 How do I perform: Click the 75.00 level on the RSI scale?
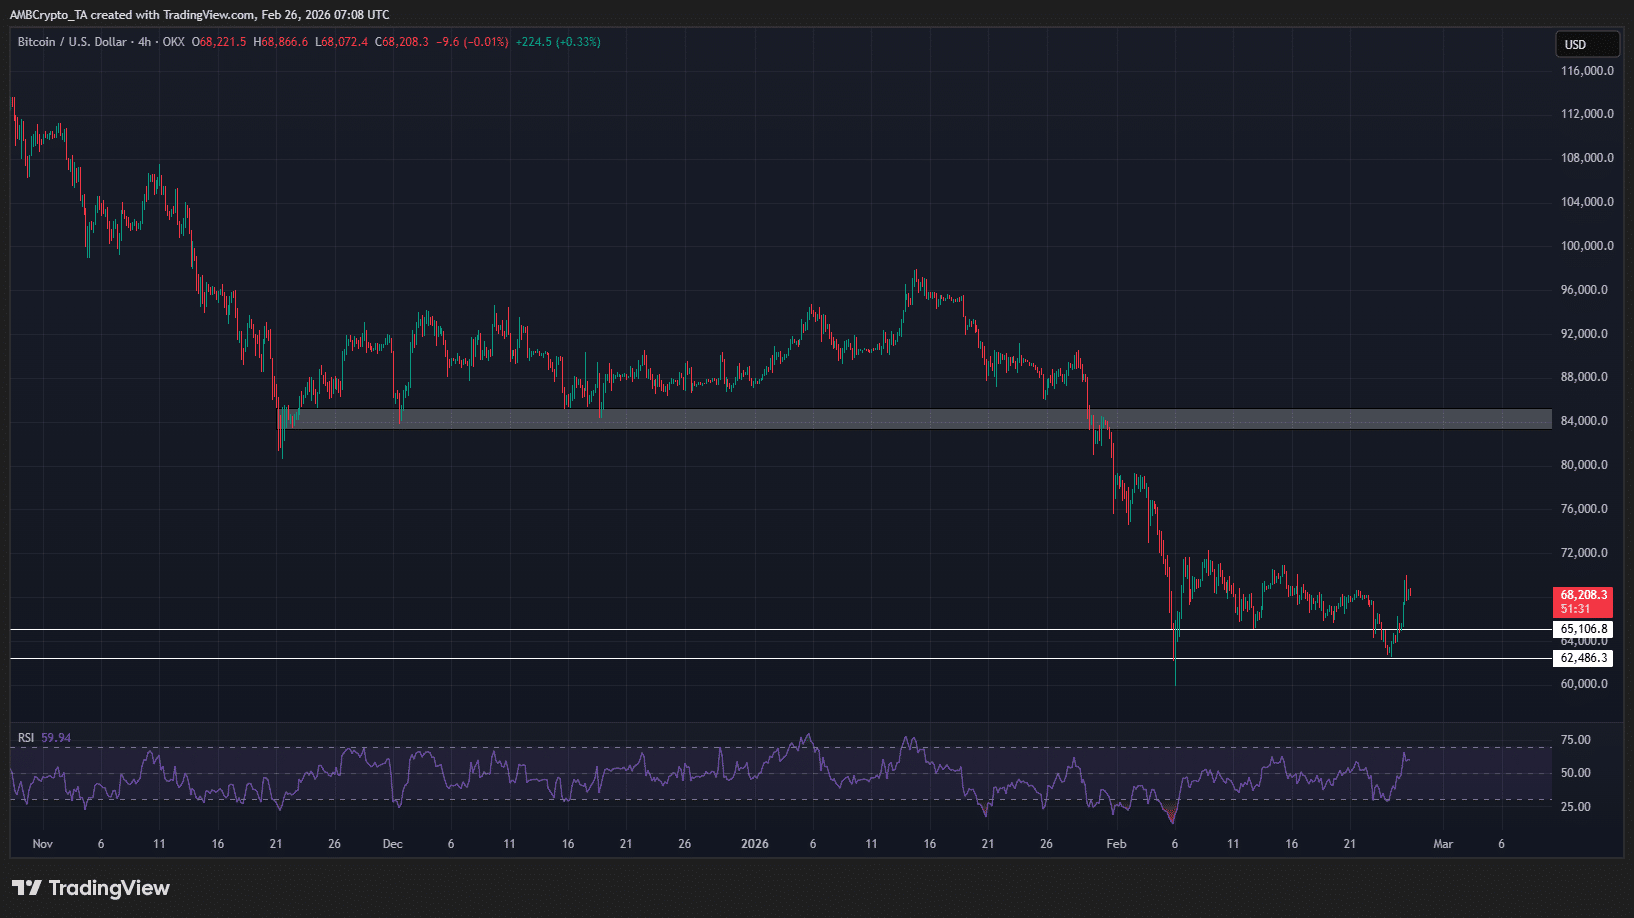pyautogui.click(x=1576, y=740)
